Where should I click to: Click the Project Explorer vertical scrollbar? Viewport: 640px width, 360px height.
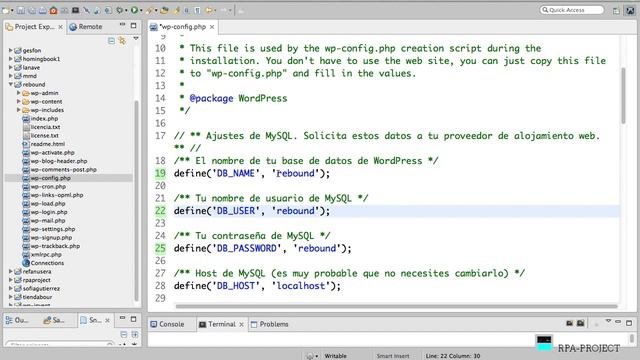(x=136, y=200)
